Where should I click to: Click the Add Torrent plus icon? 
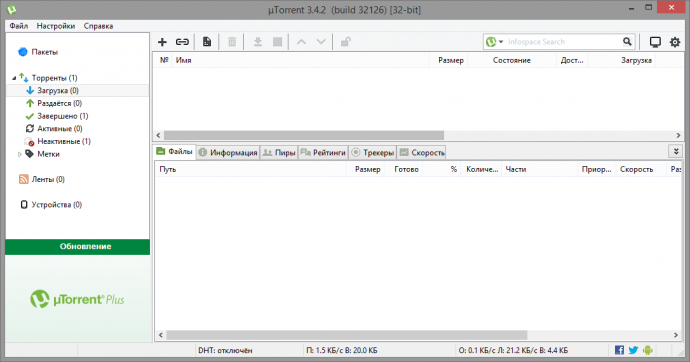(x=162, y=42)
